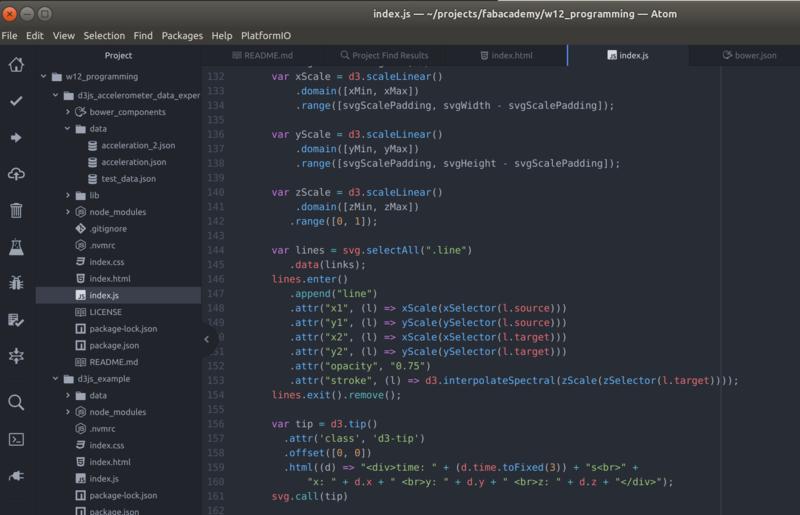Open the terminal icon in sidebar
Screen dimensions: 800x515
[x=16, y=439]
